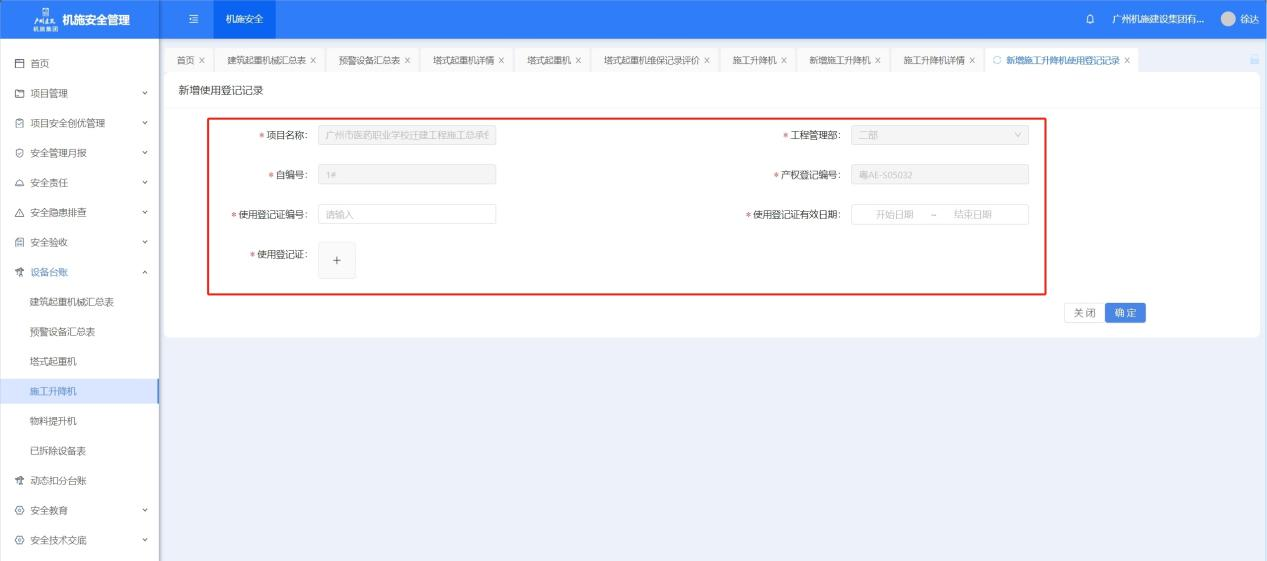Open the 工程管理部 dropdown

(939, 135)
